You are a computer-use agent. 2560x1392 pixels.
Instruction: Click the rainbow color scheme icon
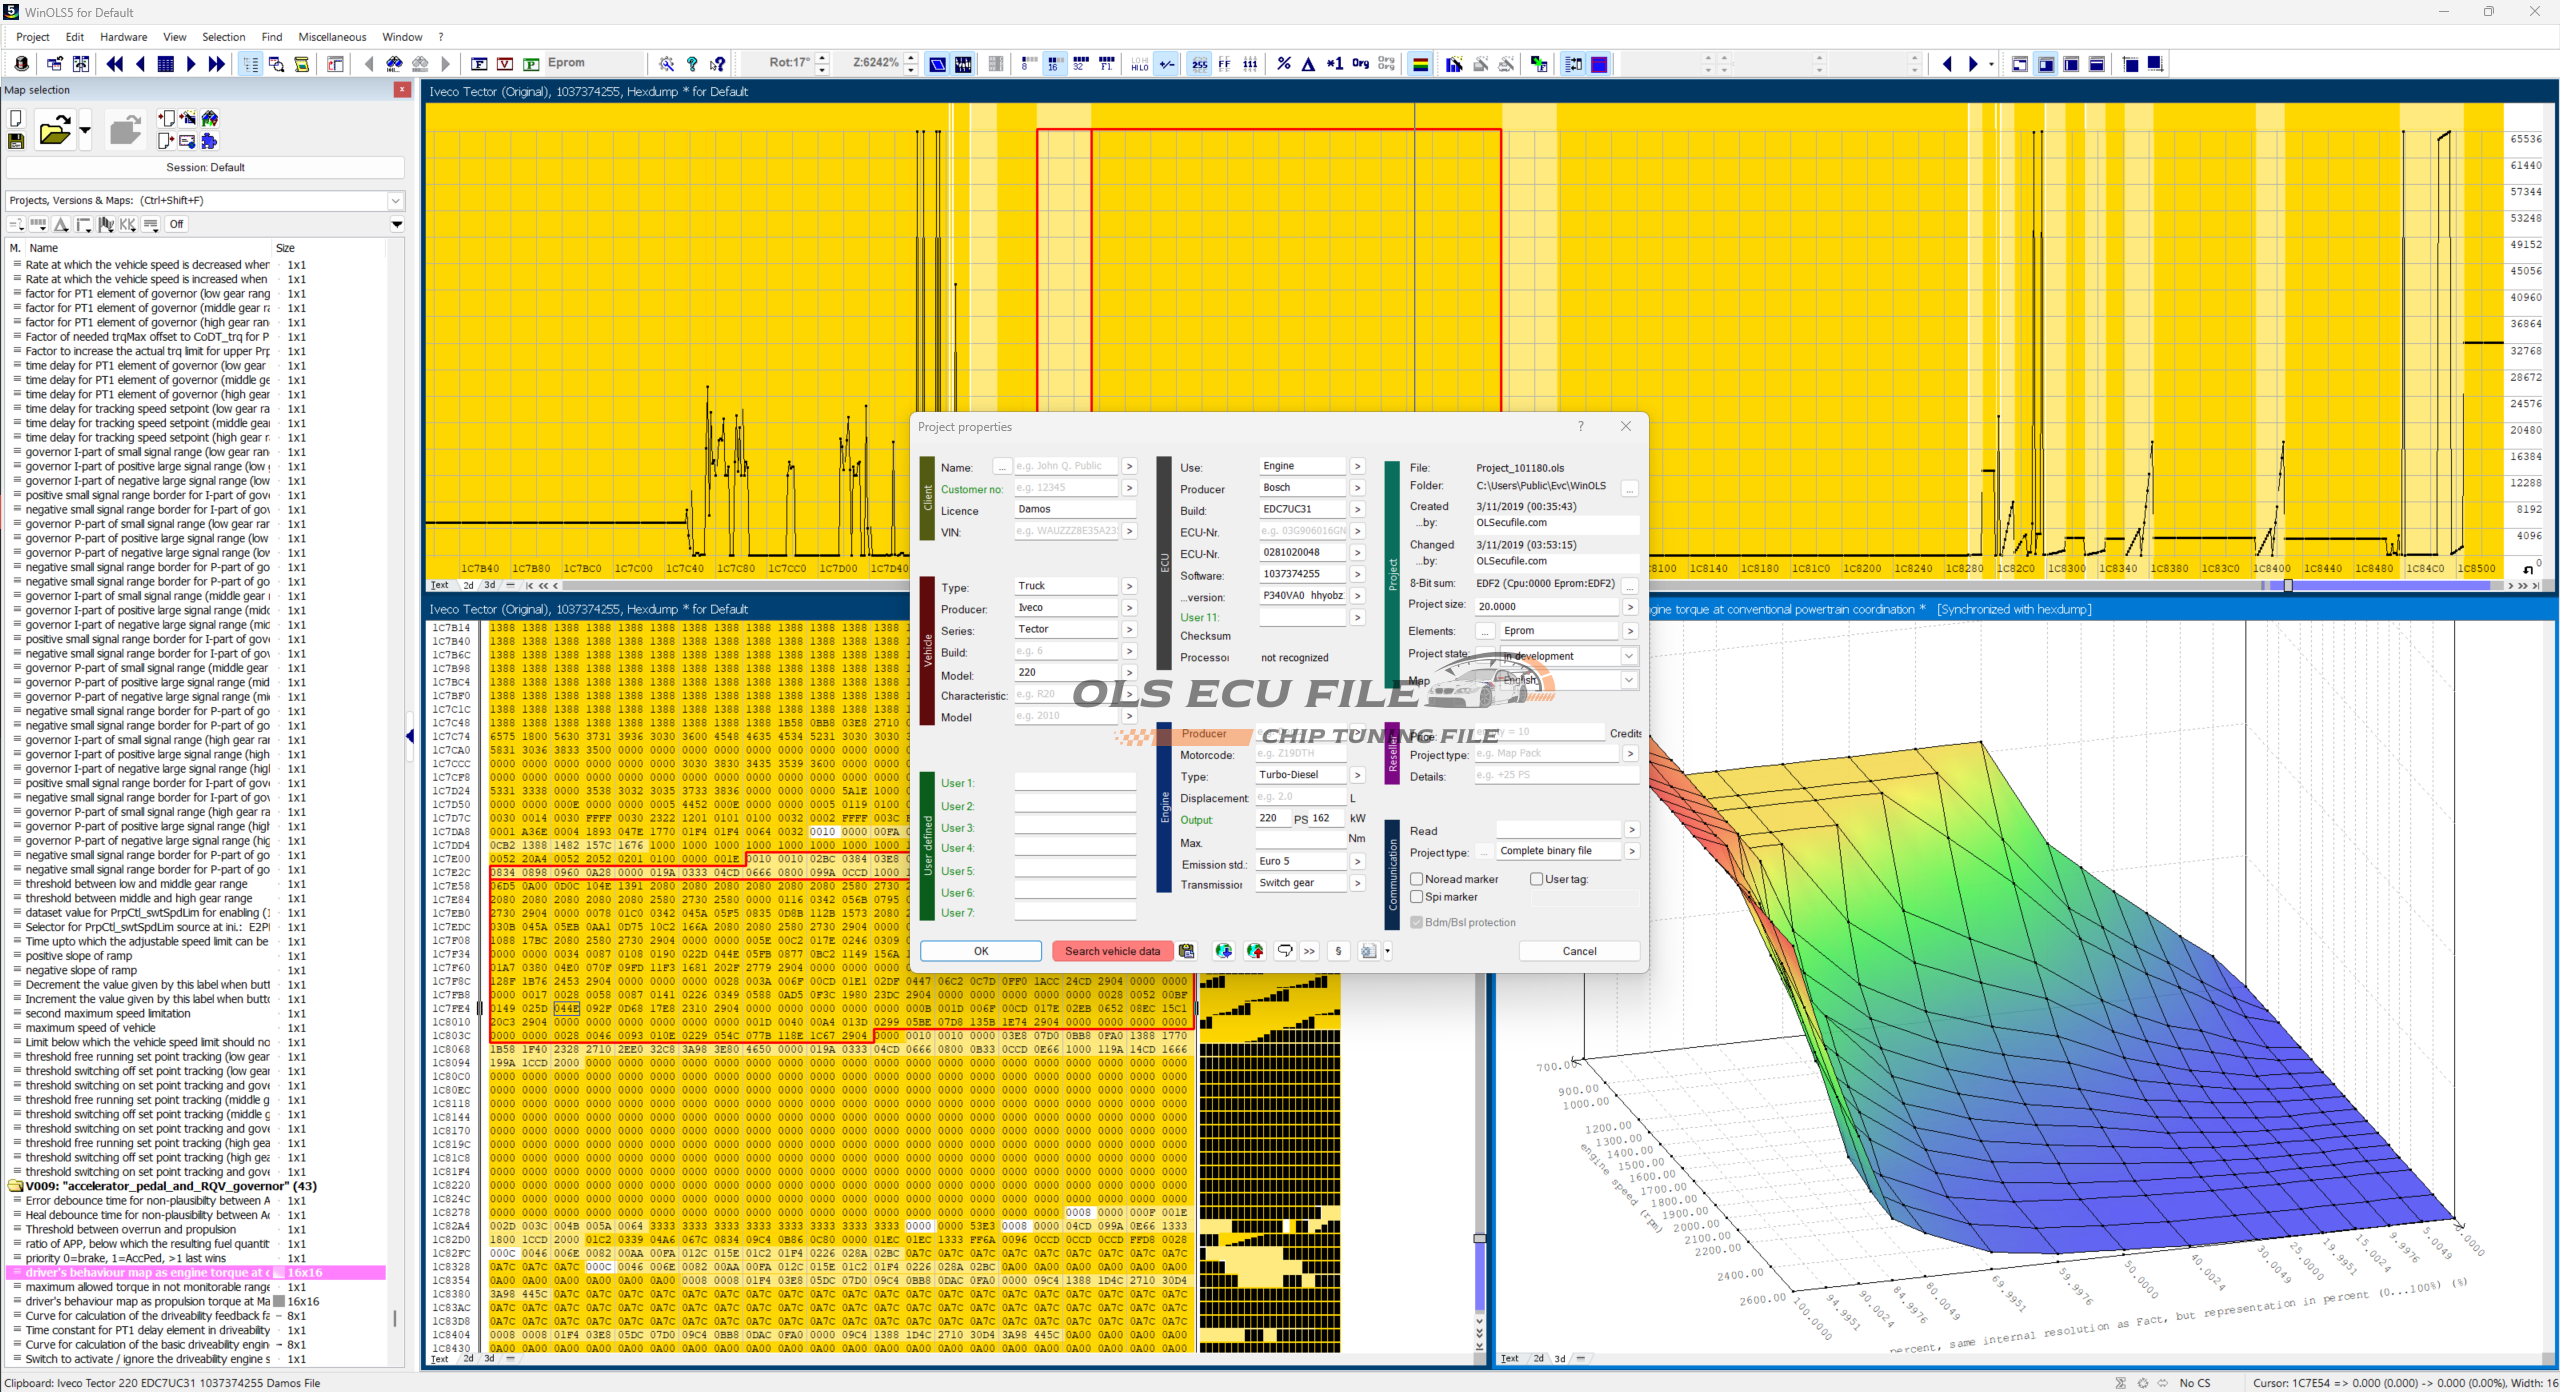[1420, 64]
